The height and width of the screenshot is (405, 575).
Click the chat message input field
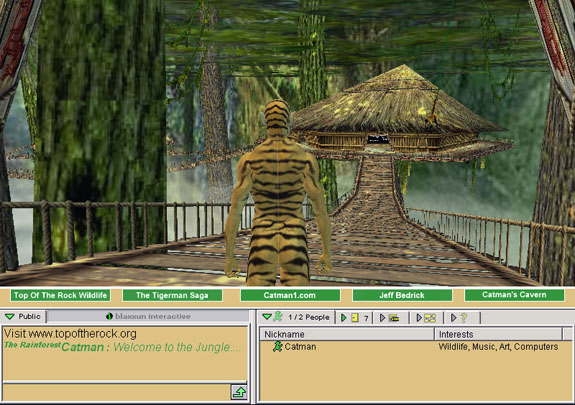pyautogui.click(x=117, y=392)
